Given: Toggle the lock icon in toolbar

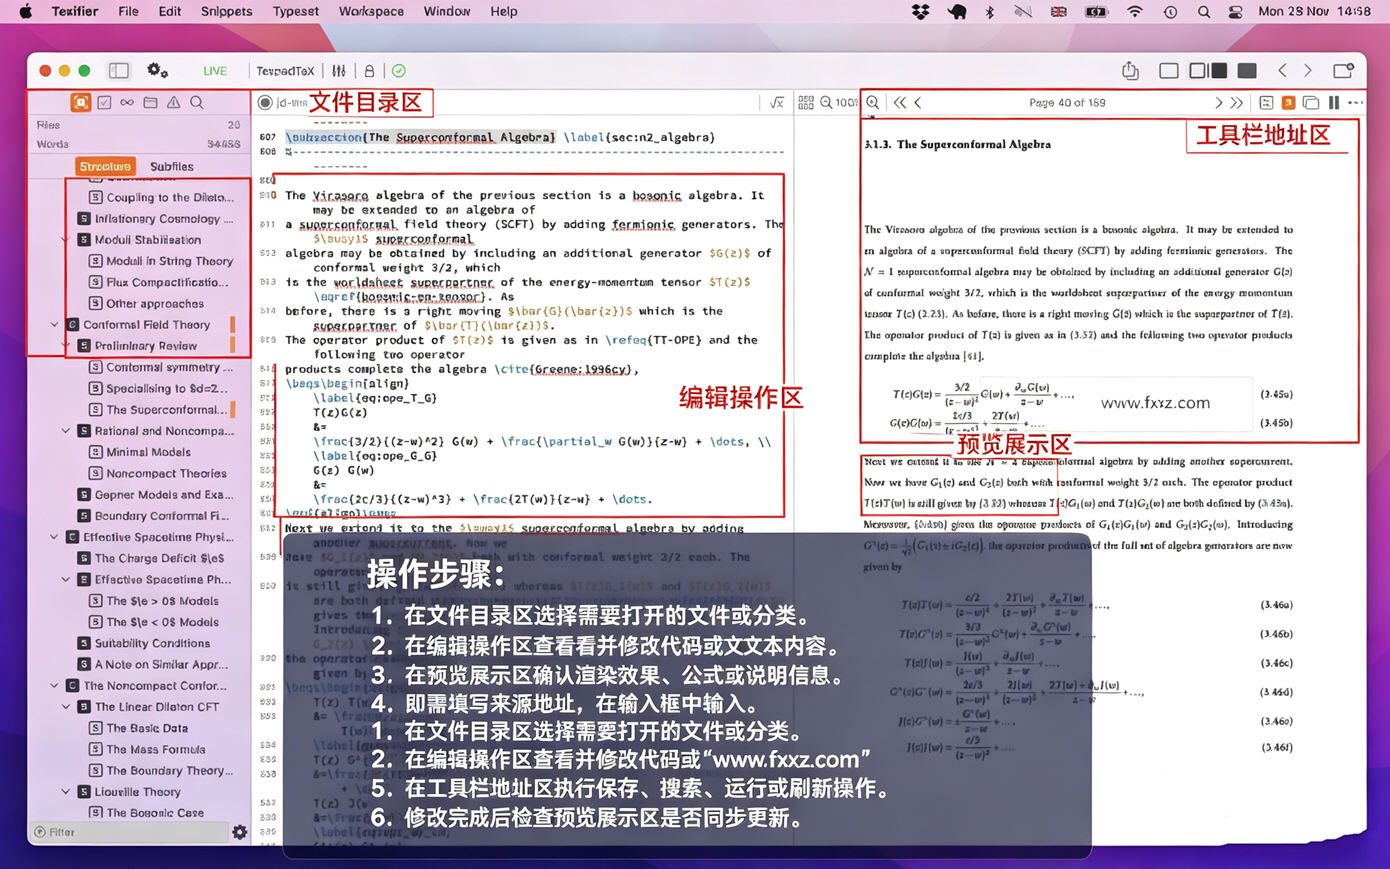Looking at the screenshot, I should [369, 71].
